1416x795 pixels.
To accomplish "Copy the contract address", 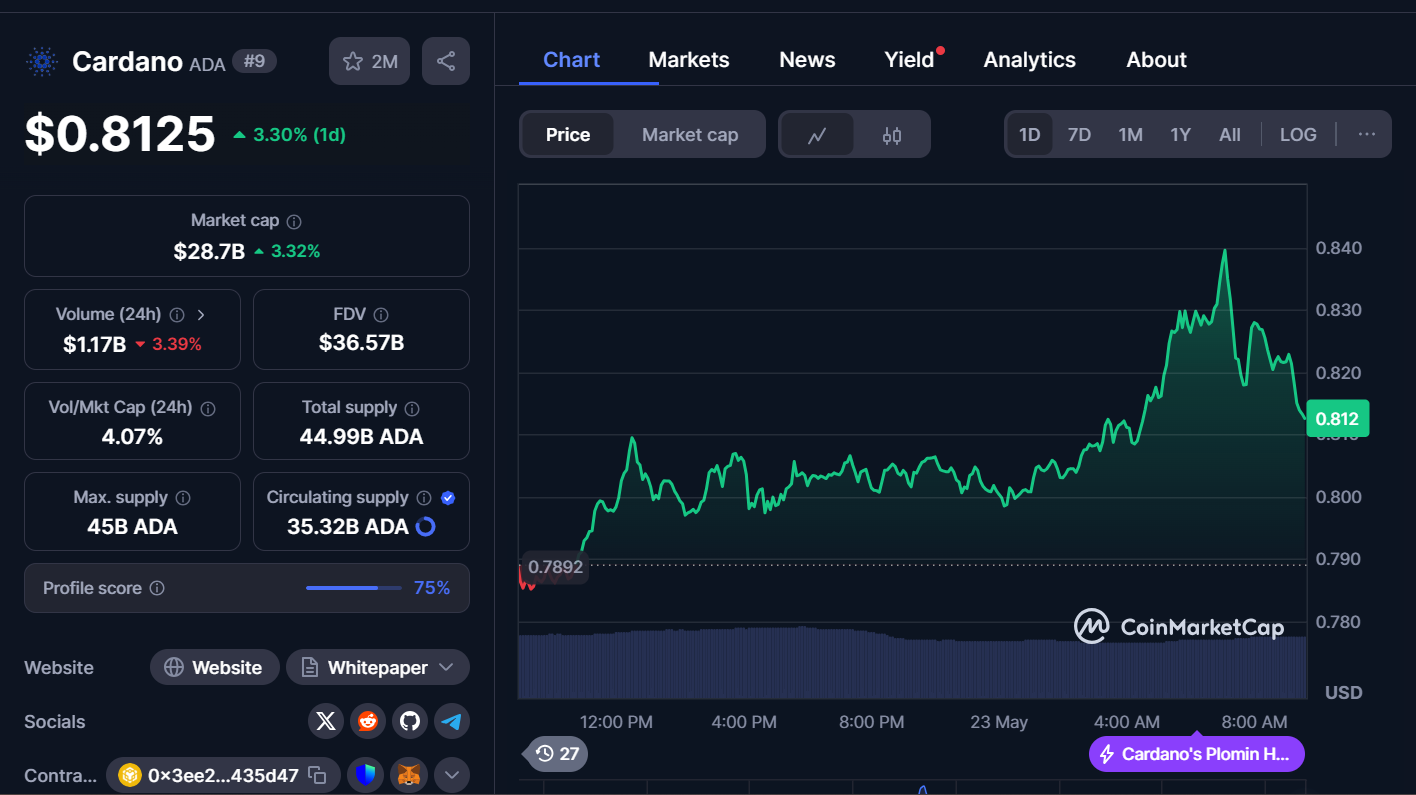I will [x=317, y=775].
